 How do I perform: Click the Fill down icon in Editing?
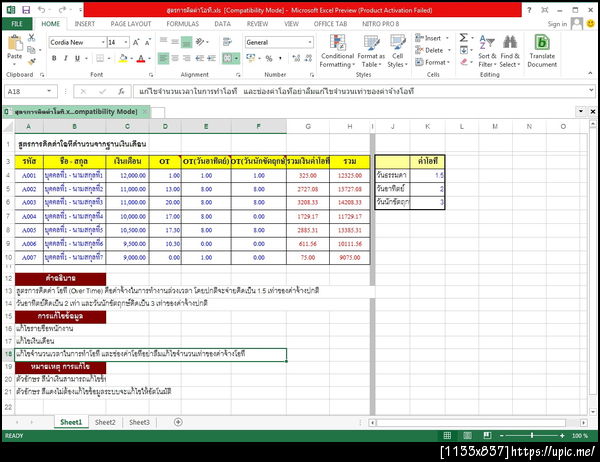pos(464,50)
